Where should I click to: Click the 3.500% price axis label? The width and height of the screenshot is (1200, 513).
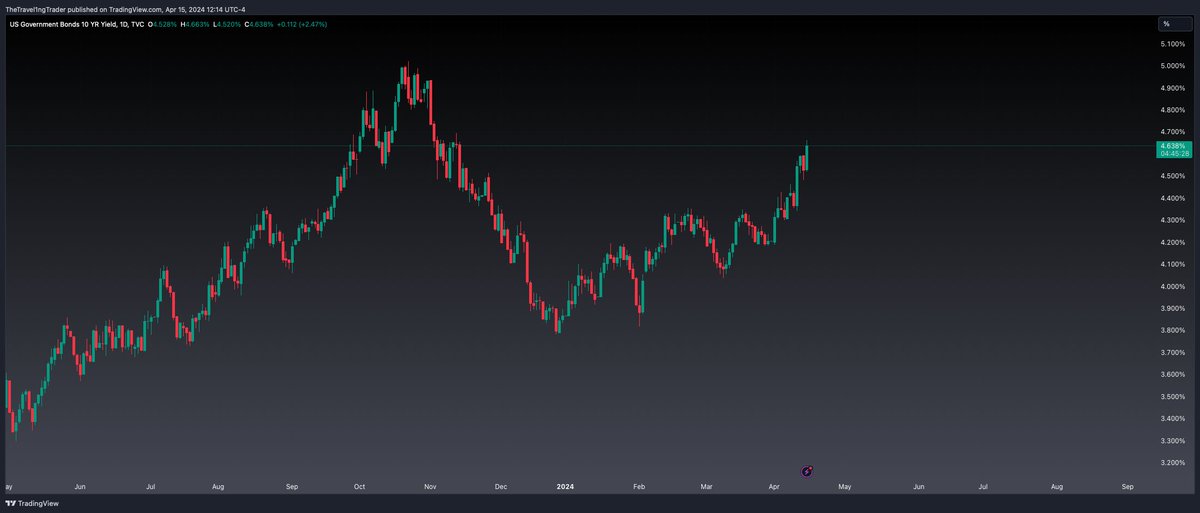click(x=1174, y=396)
